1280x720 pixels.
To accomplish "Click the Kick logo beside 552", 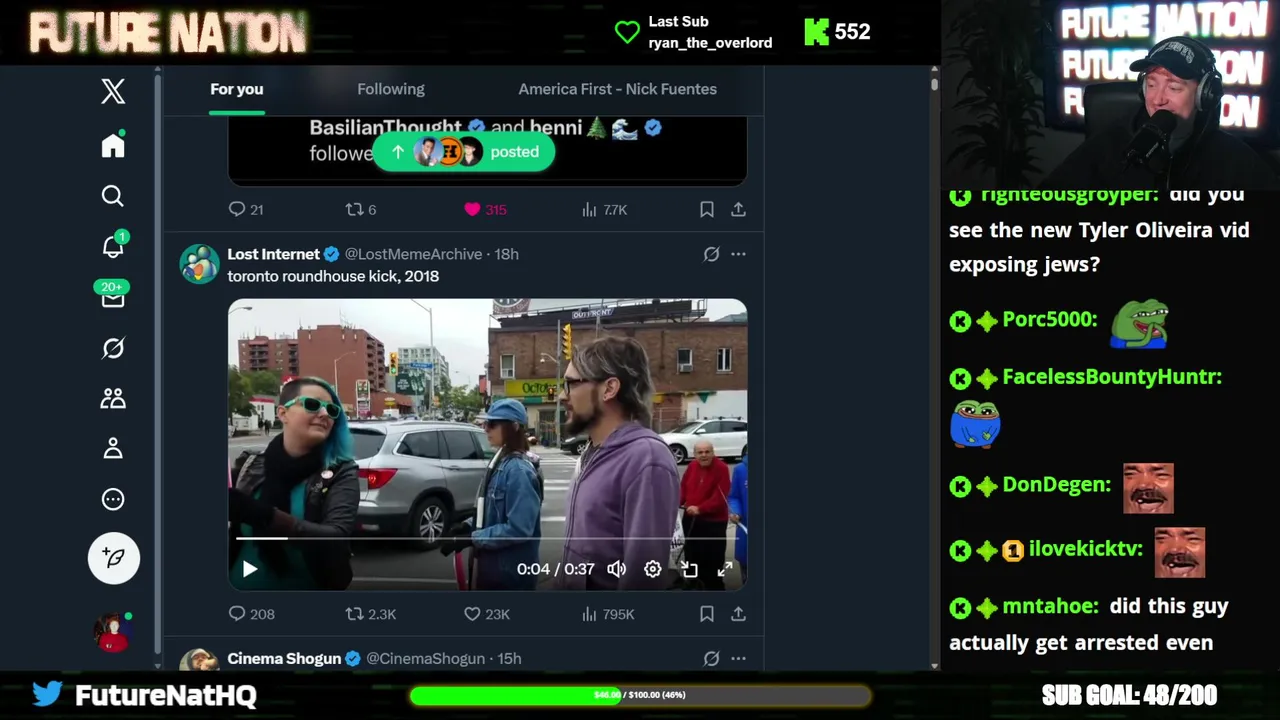I will (x=816, y=32).
